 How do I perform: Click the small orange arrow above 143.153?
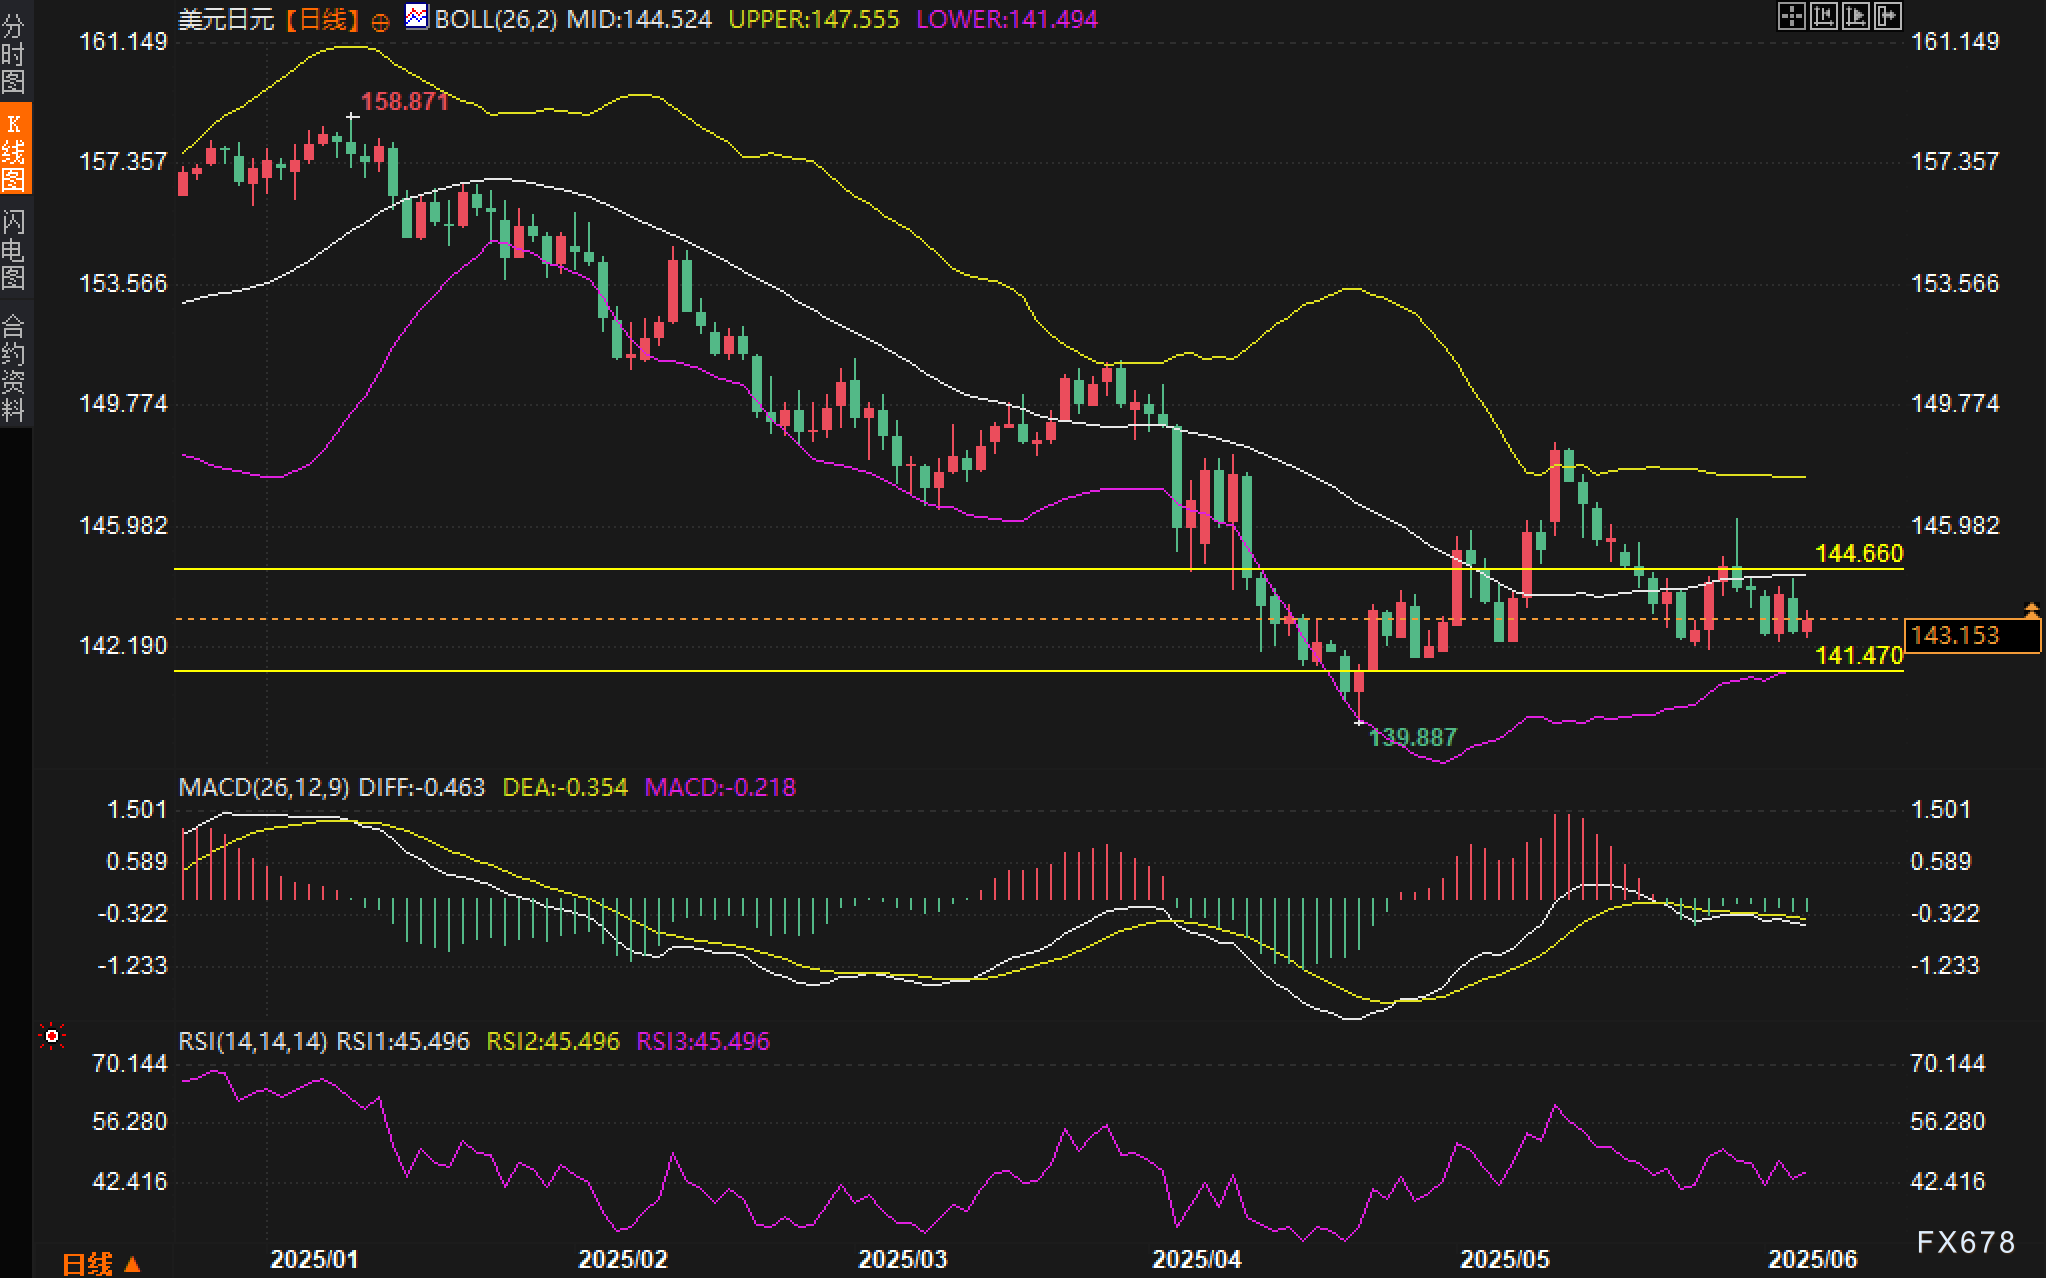point(2031,608)
